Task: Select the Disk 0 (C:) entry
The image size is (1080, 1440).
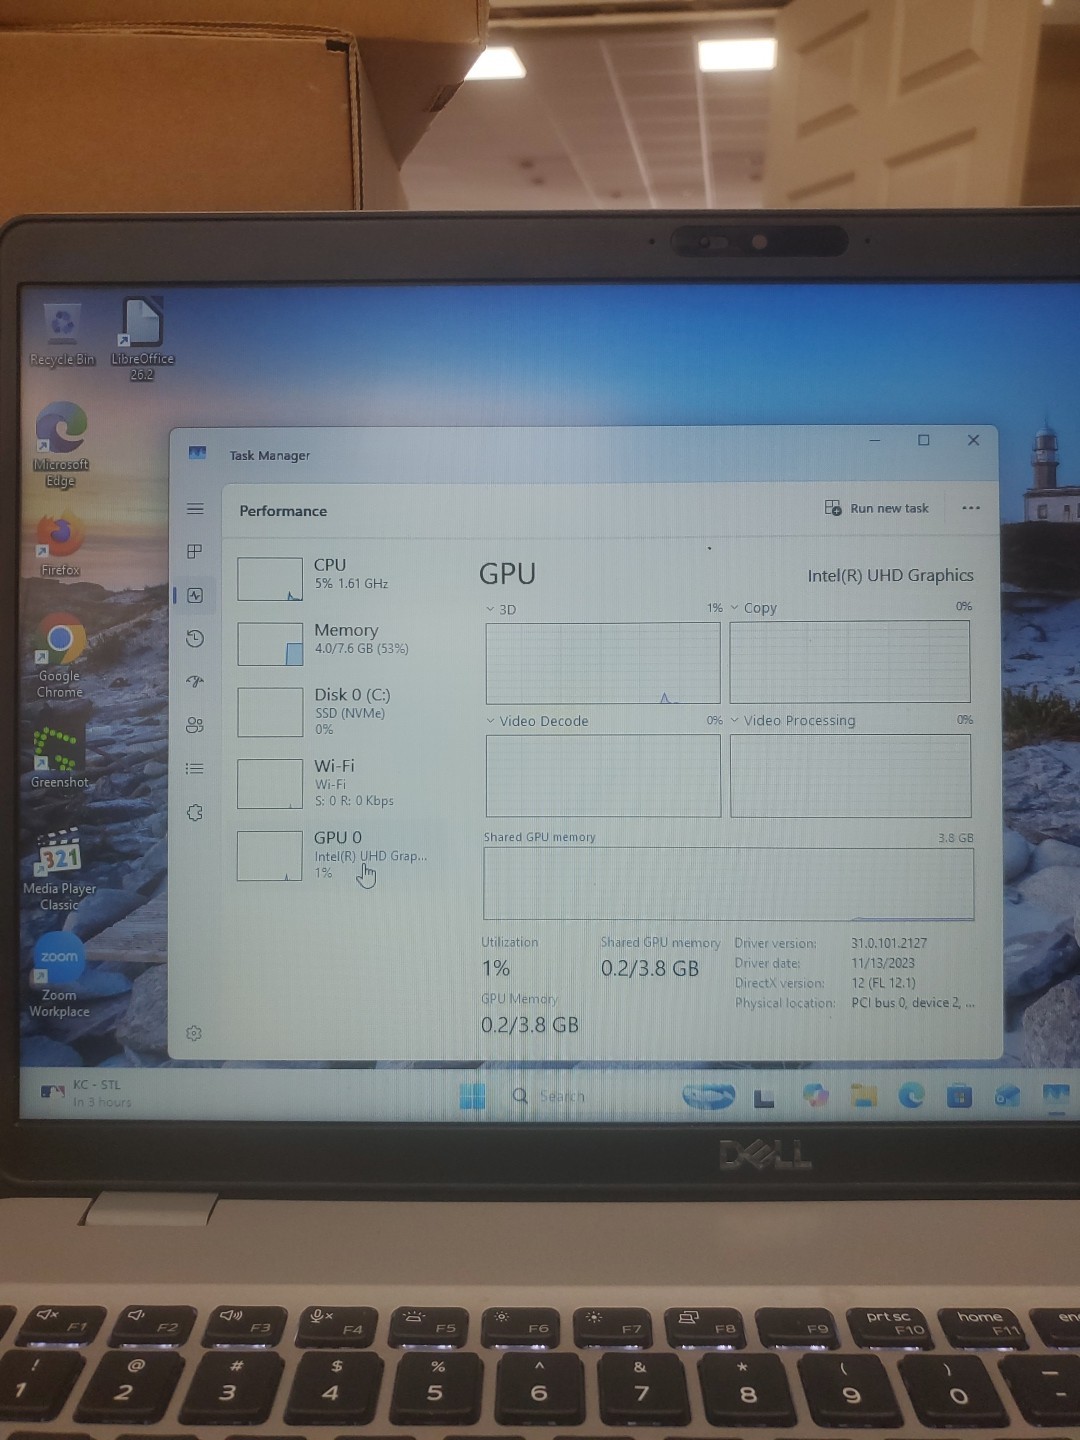Action: click(335, 710)
